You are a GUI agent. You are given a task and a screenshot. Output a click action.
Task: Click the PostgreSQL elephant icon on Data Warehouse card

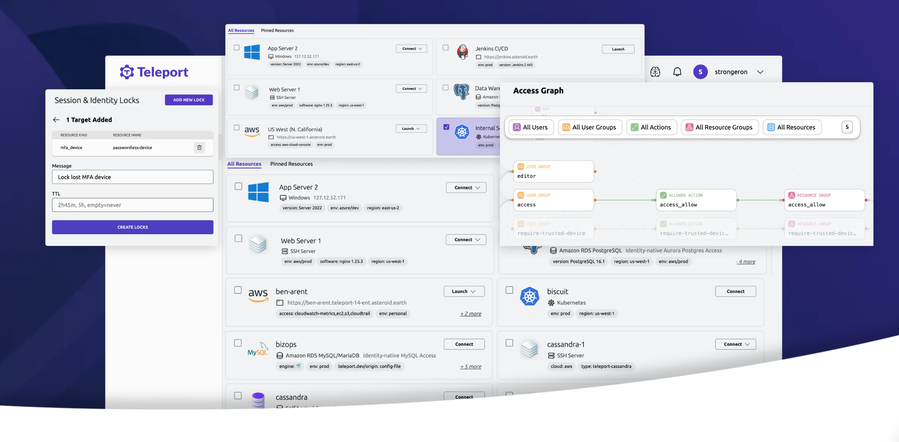click(461, 91)
